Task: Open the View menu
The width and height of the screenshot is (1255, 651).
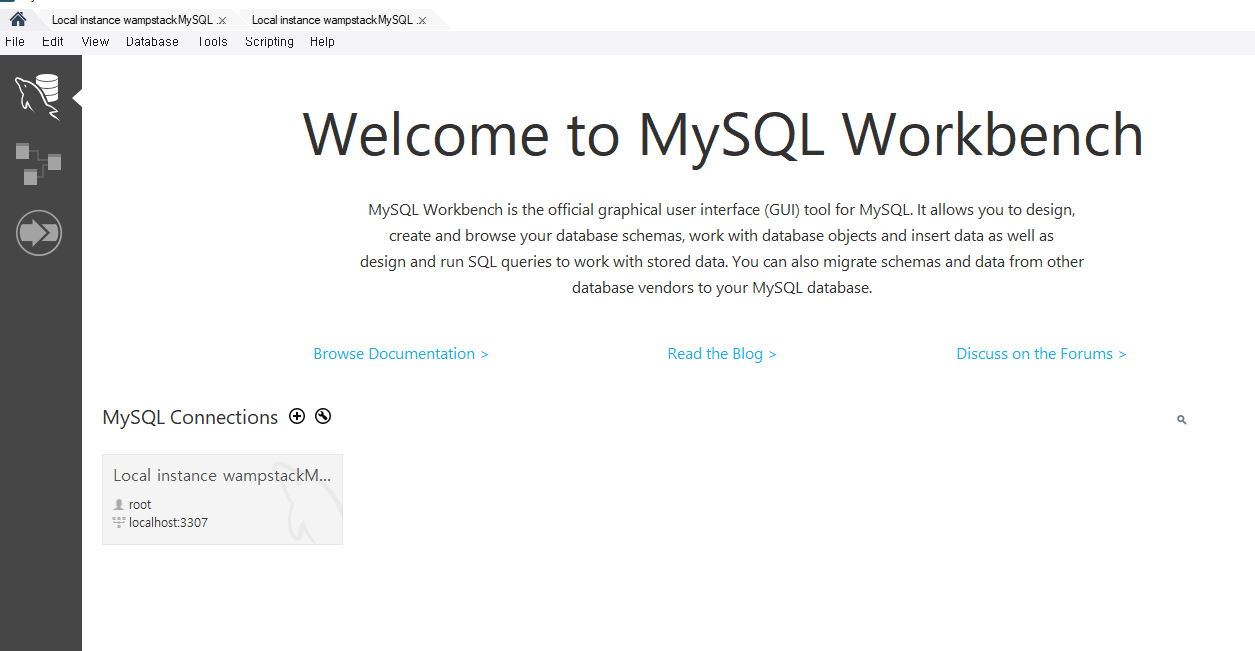Action: pos(95,41)
